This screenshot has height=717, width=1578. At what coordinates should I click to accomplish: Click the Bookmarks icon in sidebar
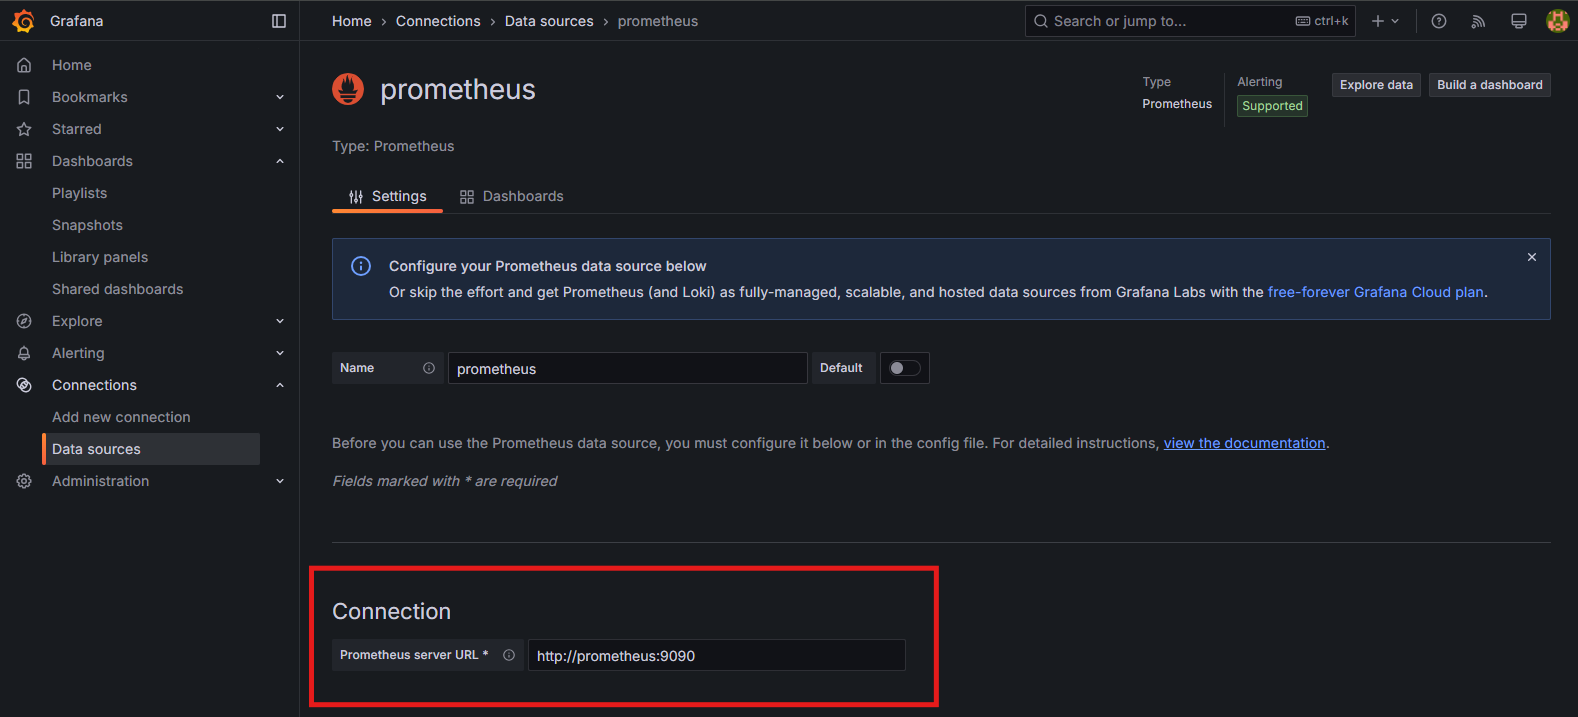24,97
